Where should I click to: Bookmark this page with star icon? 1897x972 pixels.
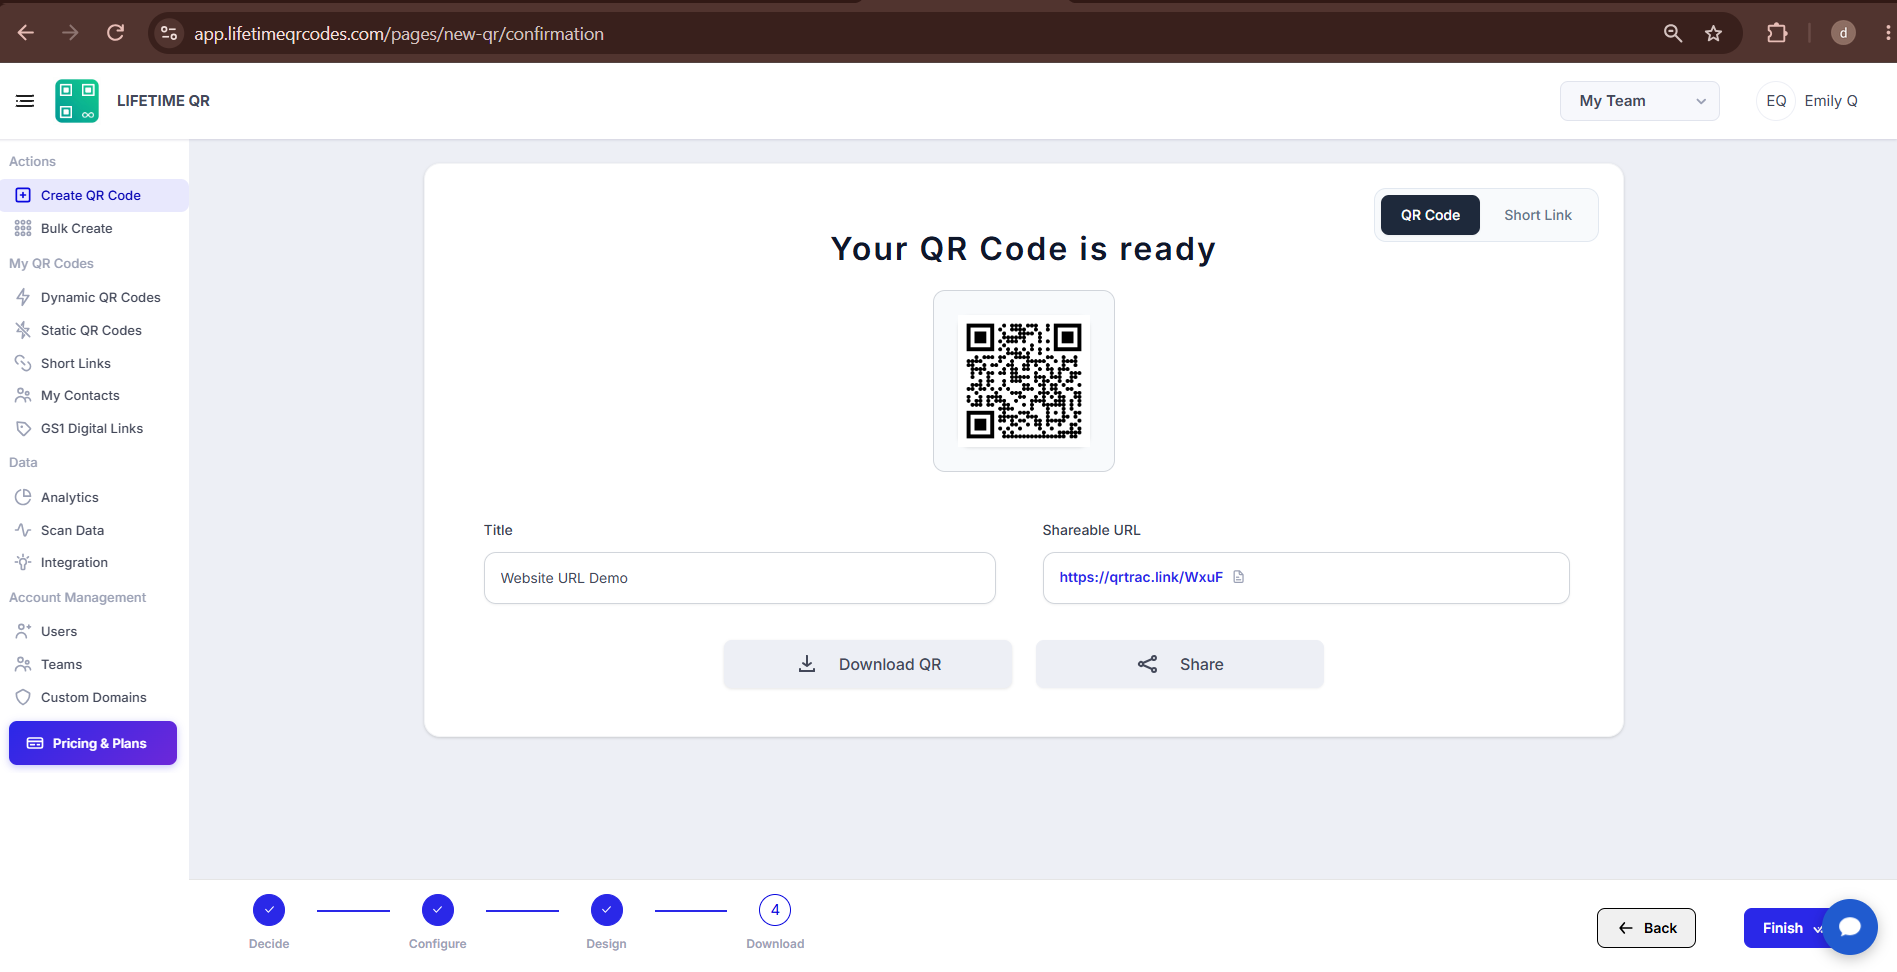[1713, 33]
